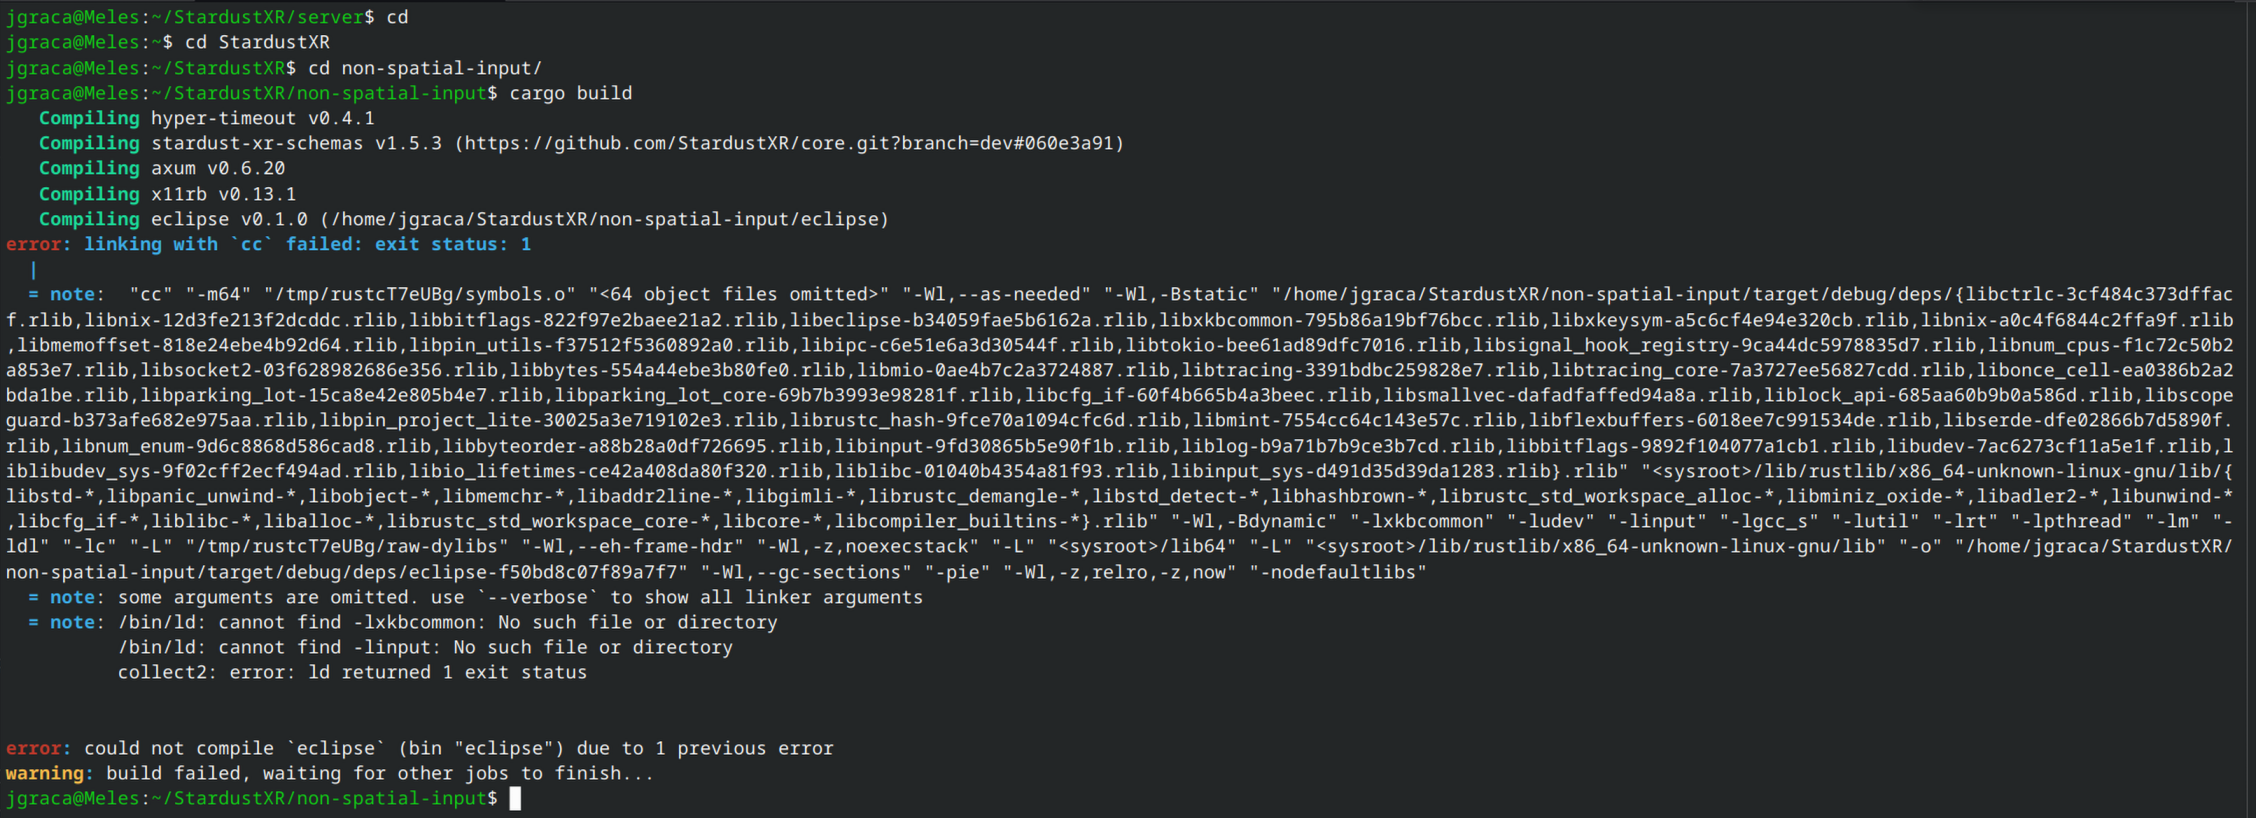The height and width of the screenshot is (818, 2256).
Task: Click the 'cd non-spatial-input/' command
Action: point(425,68)
